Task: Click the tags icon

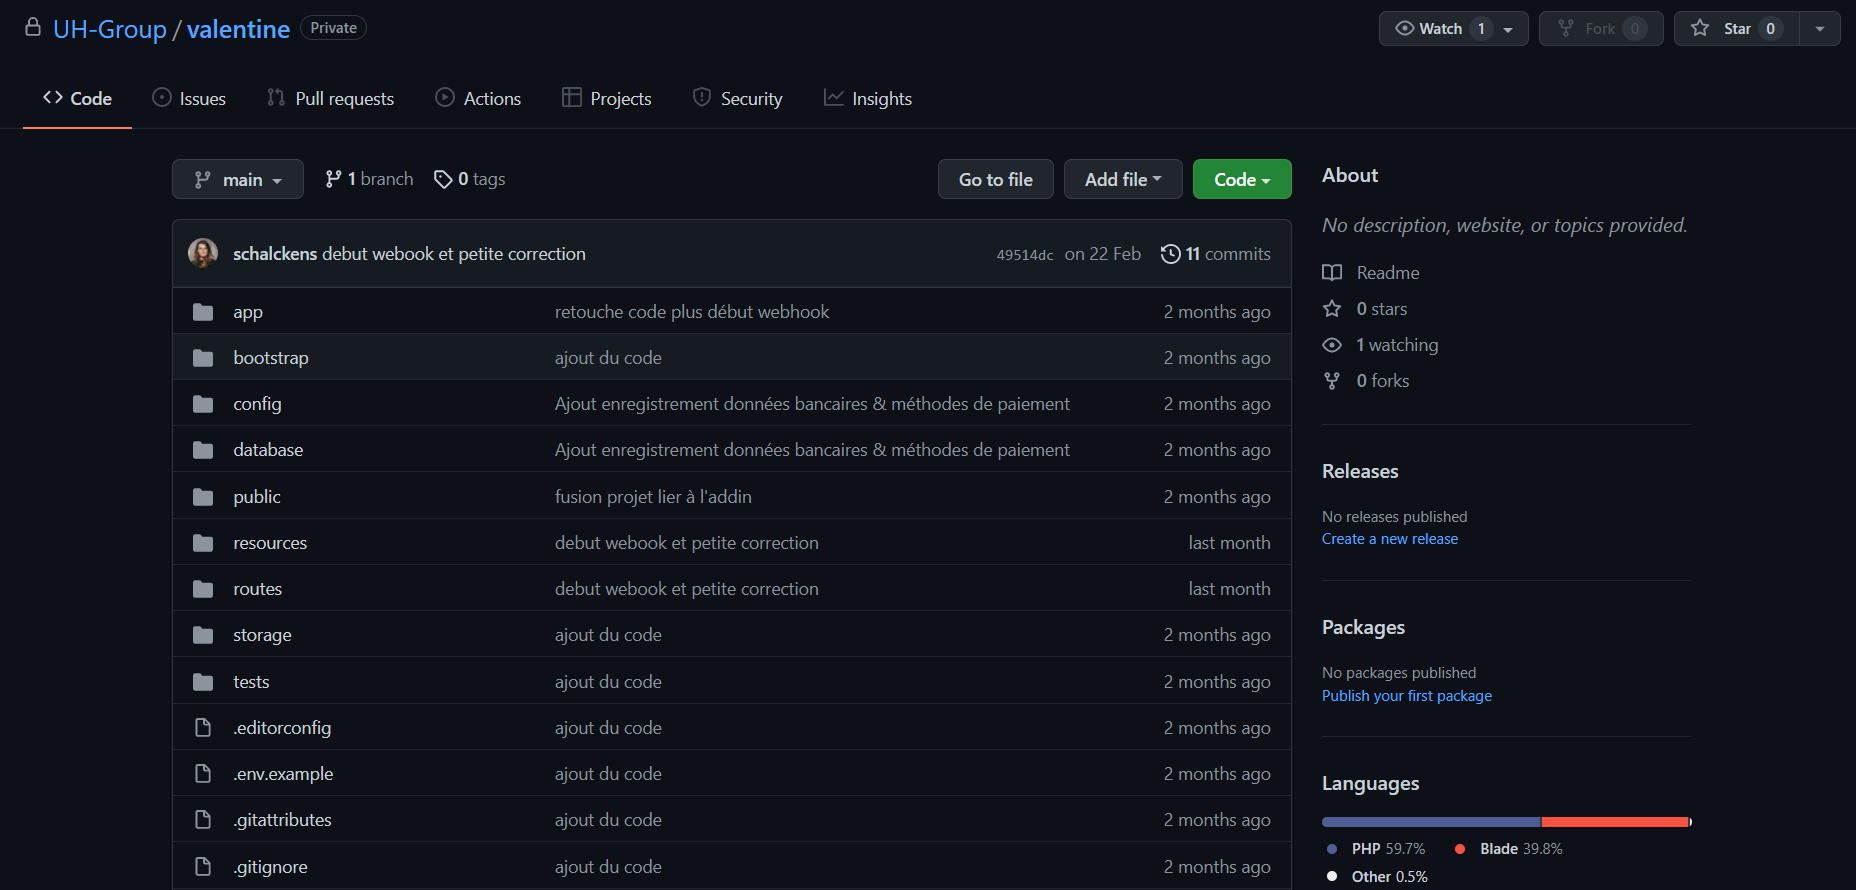Action: tap(443, 179)
